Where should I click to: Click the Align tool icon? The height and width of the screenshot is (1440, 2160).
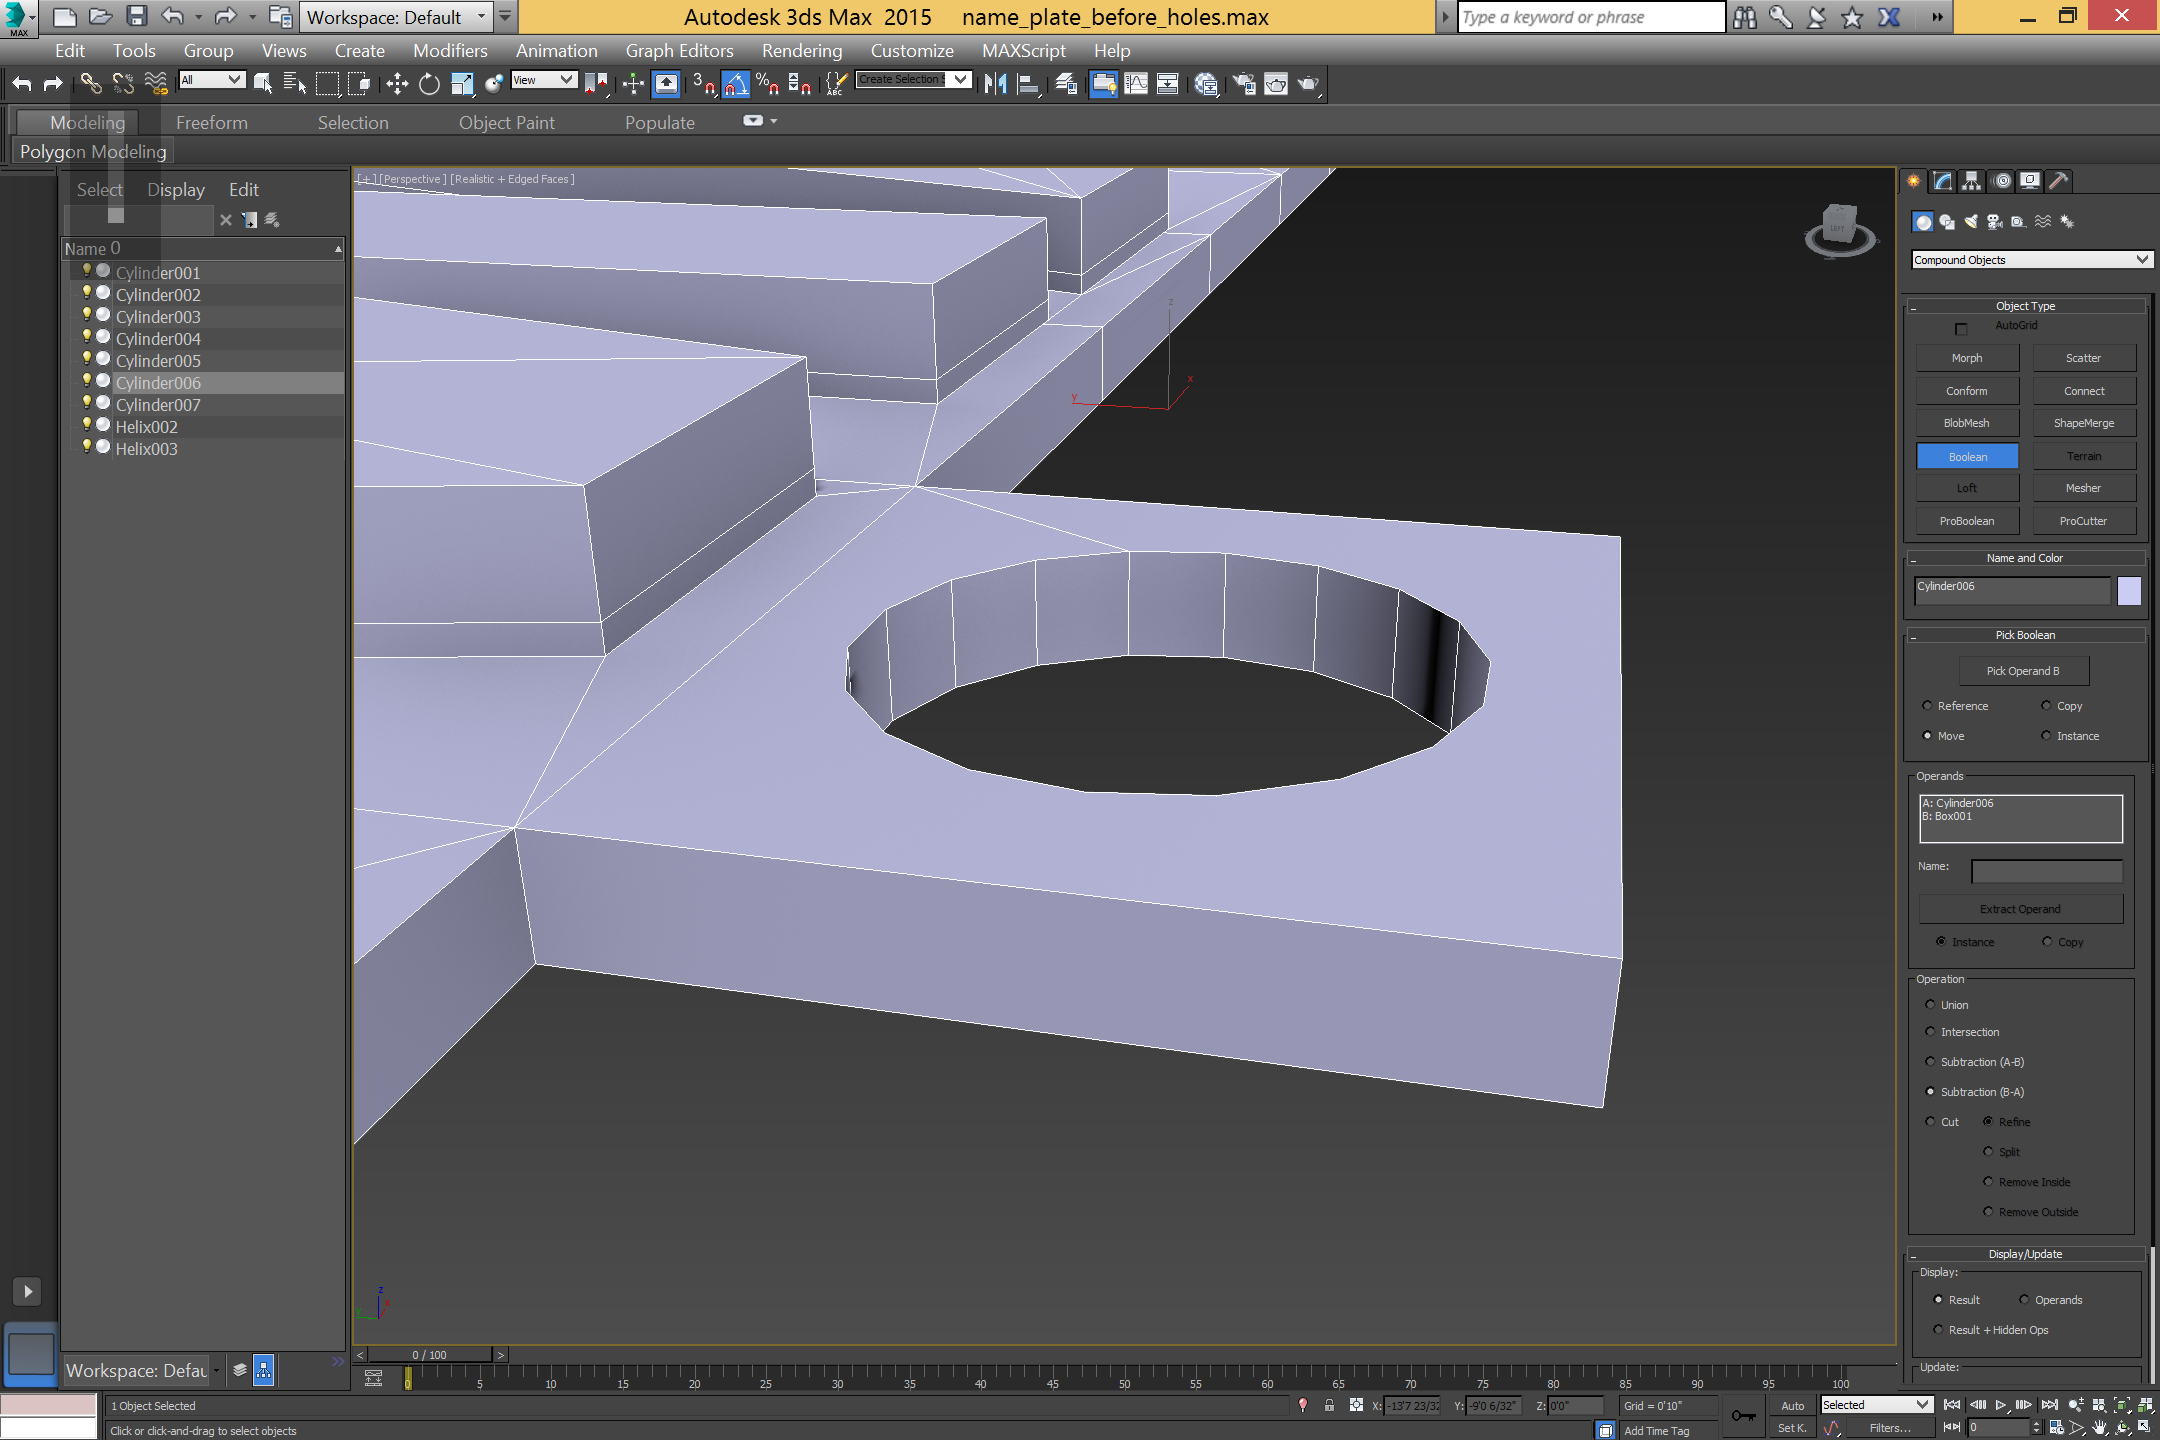tap(1028, 84)
